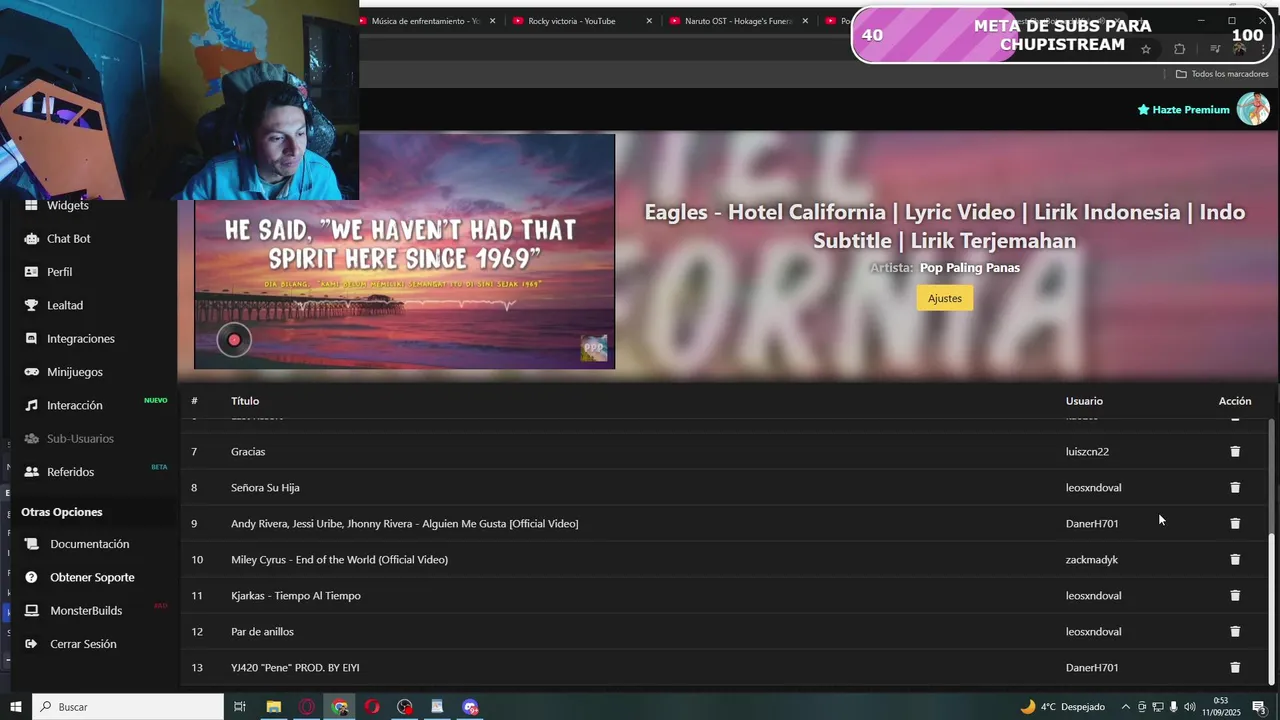Delete song 7 Gracias with trash icon
The image size is (1280, 720).
click(x=1235, y=451)
